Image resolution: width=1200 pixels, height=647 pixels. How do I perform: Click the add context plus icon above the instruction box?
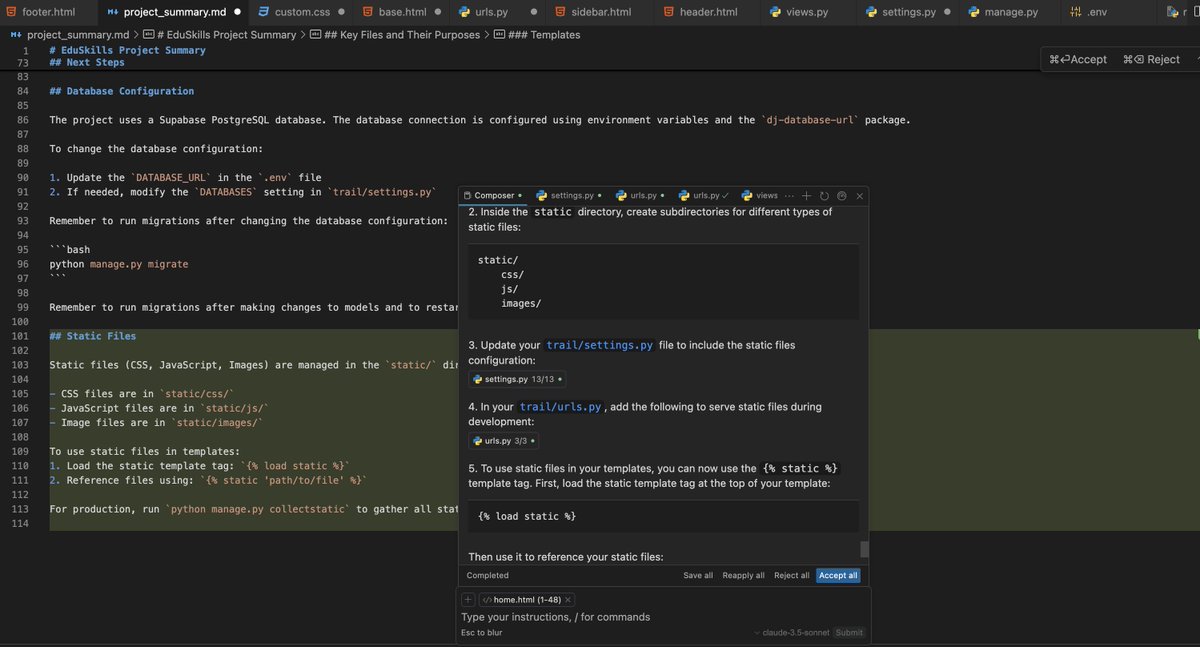point(467,599)
